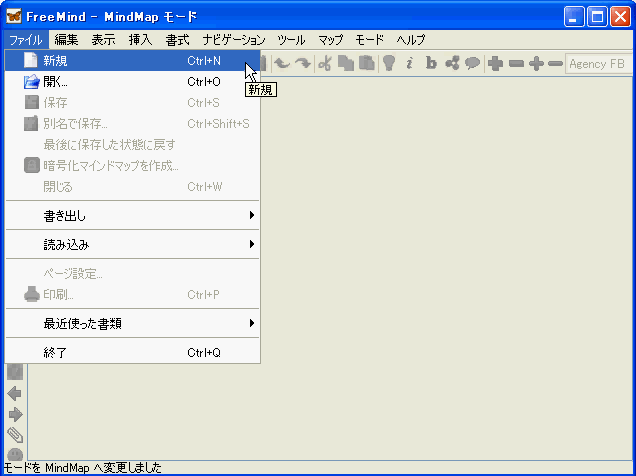The width and height of the screenshot is (636, 476).
Task: Close the open ファイル menu
Action: pos(26,40)
